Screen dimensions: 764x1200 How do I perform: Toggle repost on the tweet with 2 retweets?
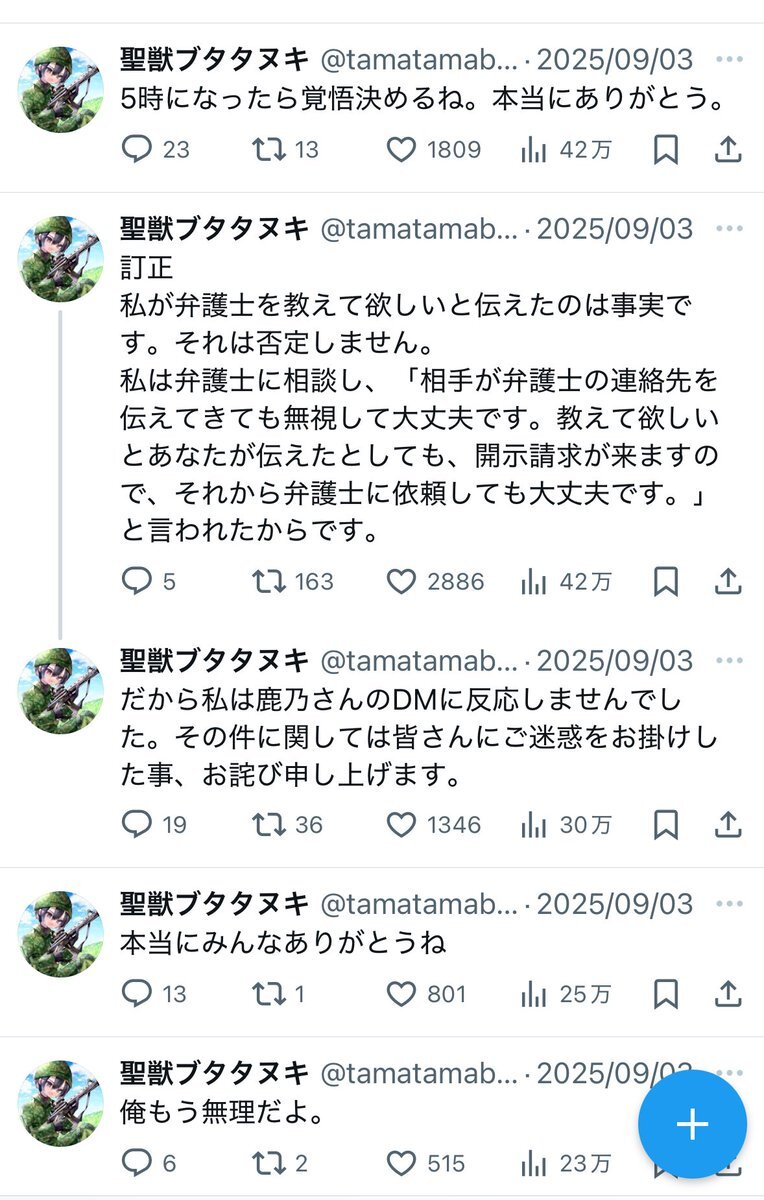click(x=267, y=1163)
